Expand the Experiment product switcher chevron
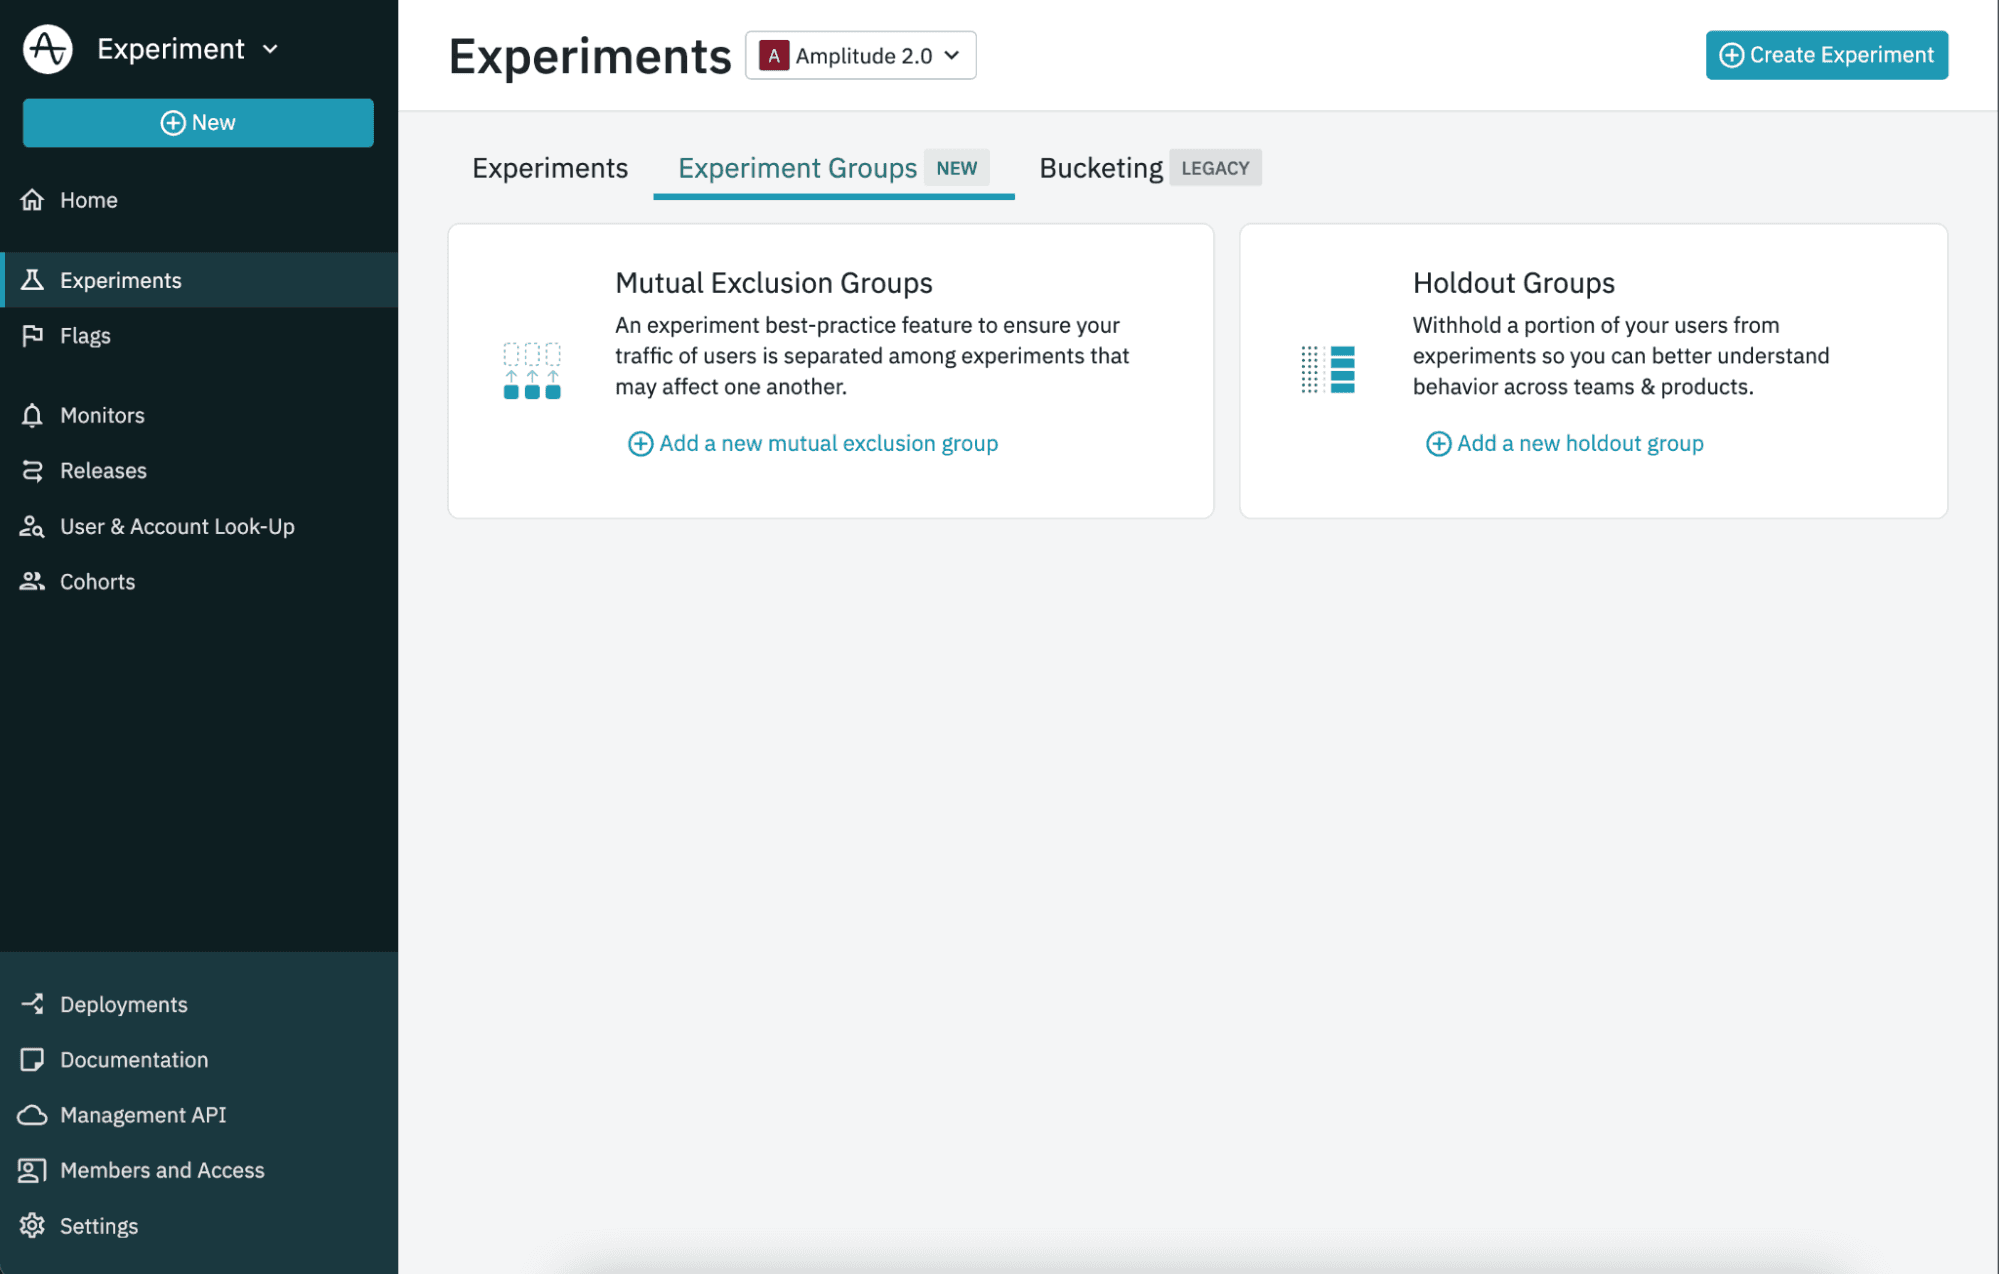This screenshot has width=1999, height=1274. pyautogui.click(x=270, y=49)
